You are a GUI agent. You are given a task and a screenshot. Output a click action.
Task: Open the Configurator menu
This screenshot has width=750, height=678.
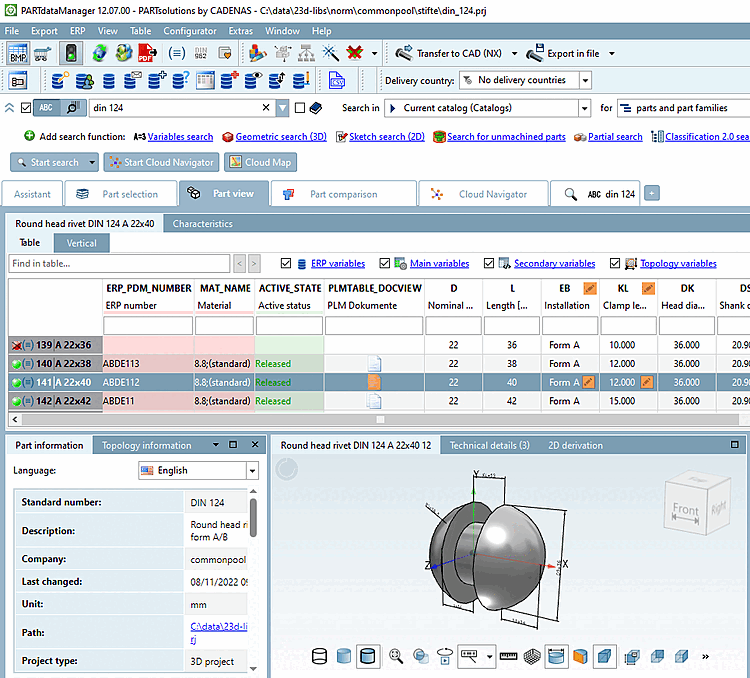click(189, 31)
